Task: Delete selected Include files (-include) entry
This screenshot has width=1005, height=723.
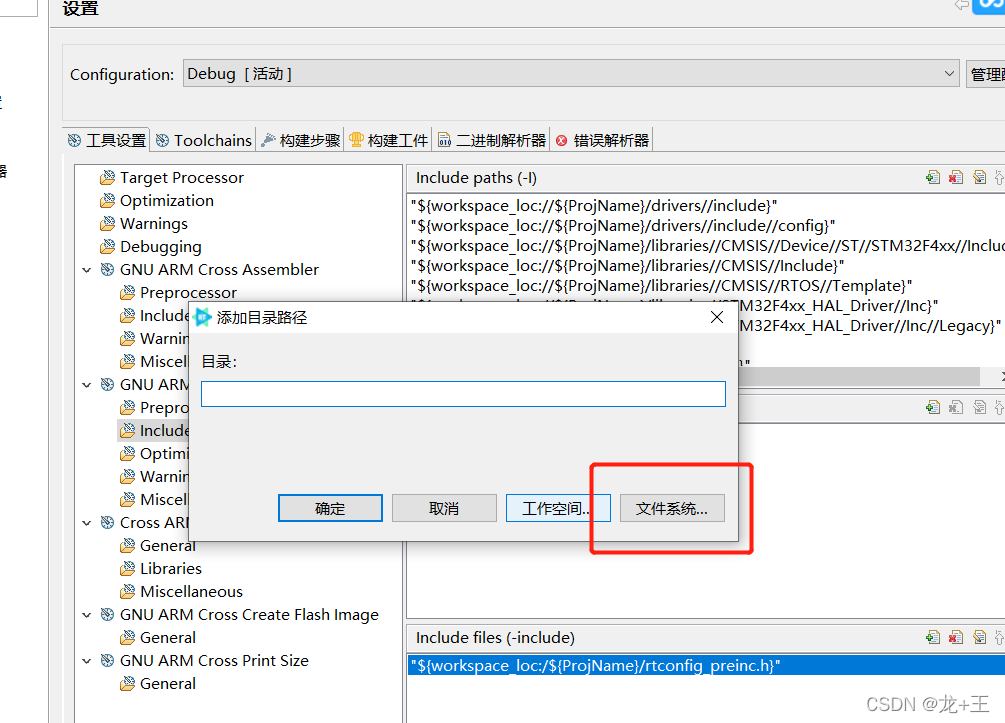Action: point(956,637)
